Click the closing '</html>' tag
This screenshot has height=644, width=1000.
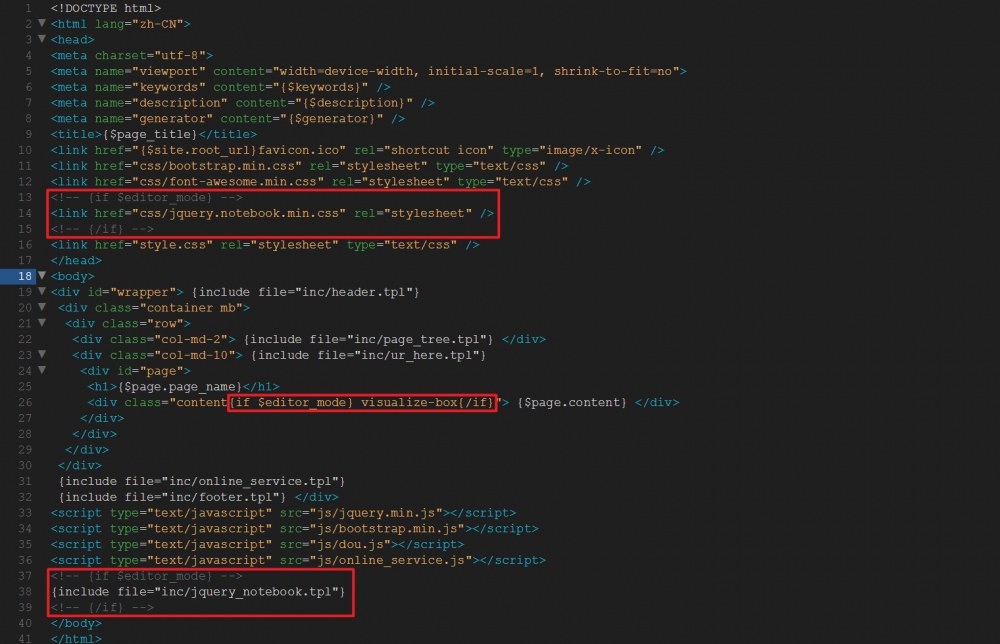(77, 638)
